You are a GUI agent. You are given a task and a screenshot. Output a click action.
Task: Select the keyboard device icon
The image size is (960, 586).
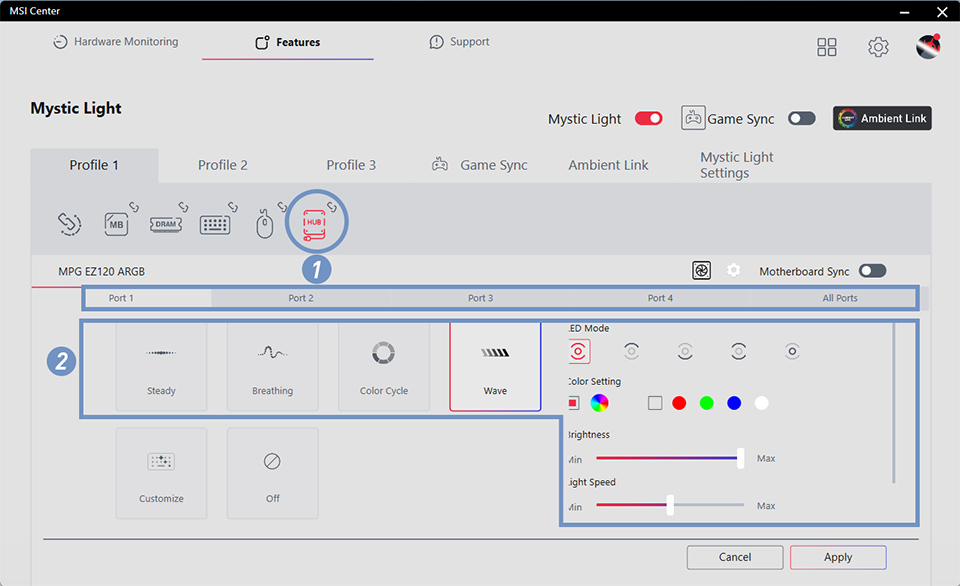tap(215, 224)
